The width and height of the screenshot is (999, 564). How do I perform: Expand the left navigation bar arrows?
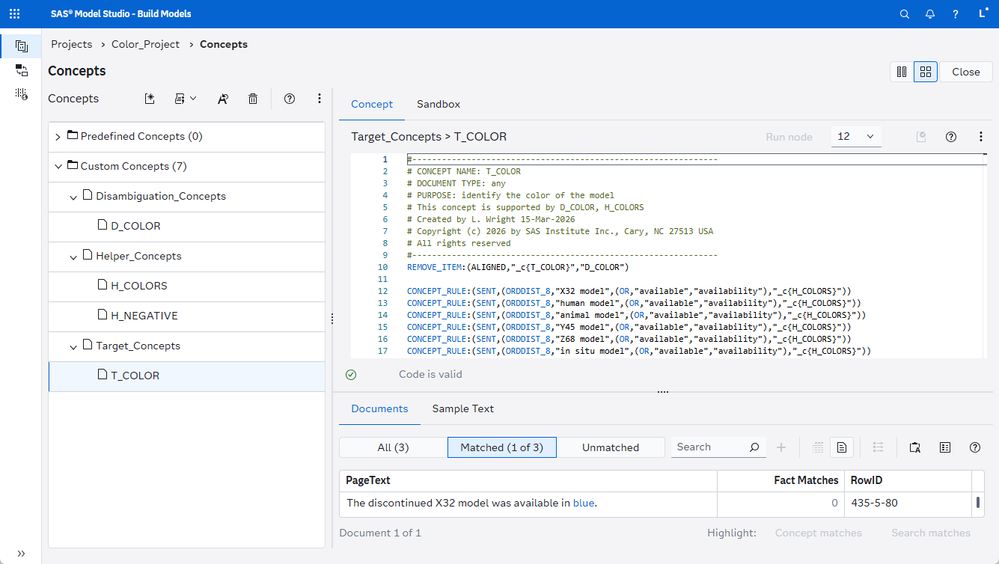click(21, 553)
